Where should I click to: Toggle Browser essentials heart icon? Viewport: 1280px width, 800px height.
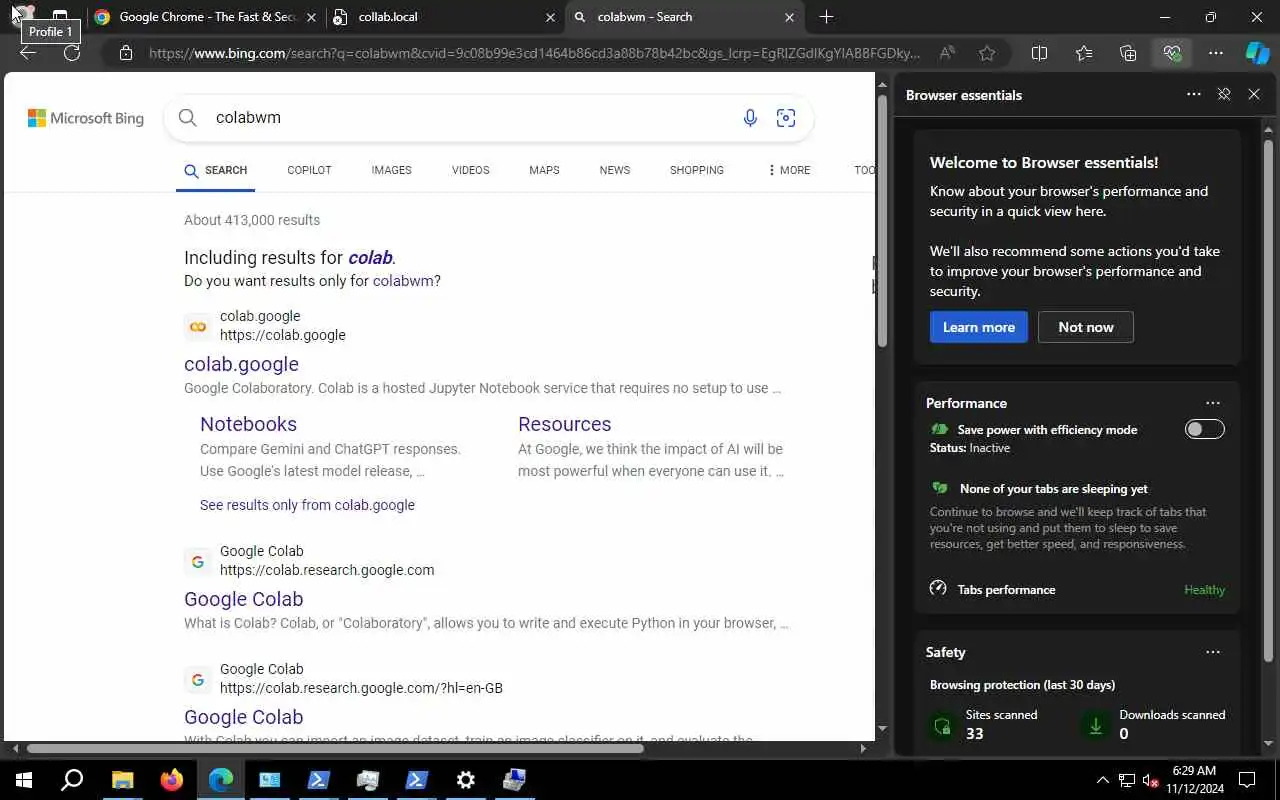1172,53
